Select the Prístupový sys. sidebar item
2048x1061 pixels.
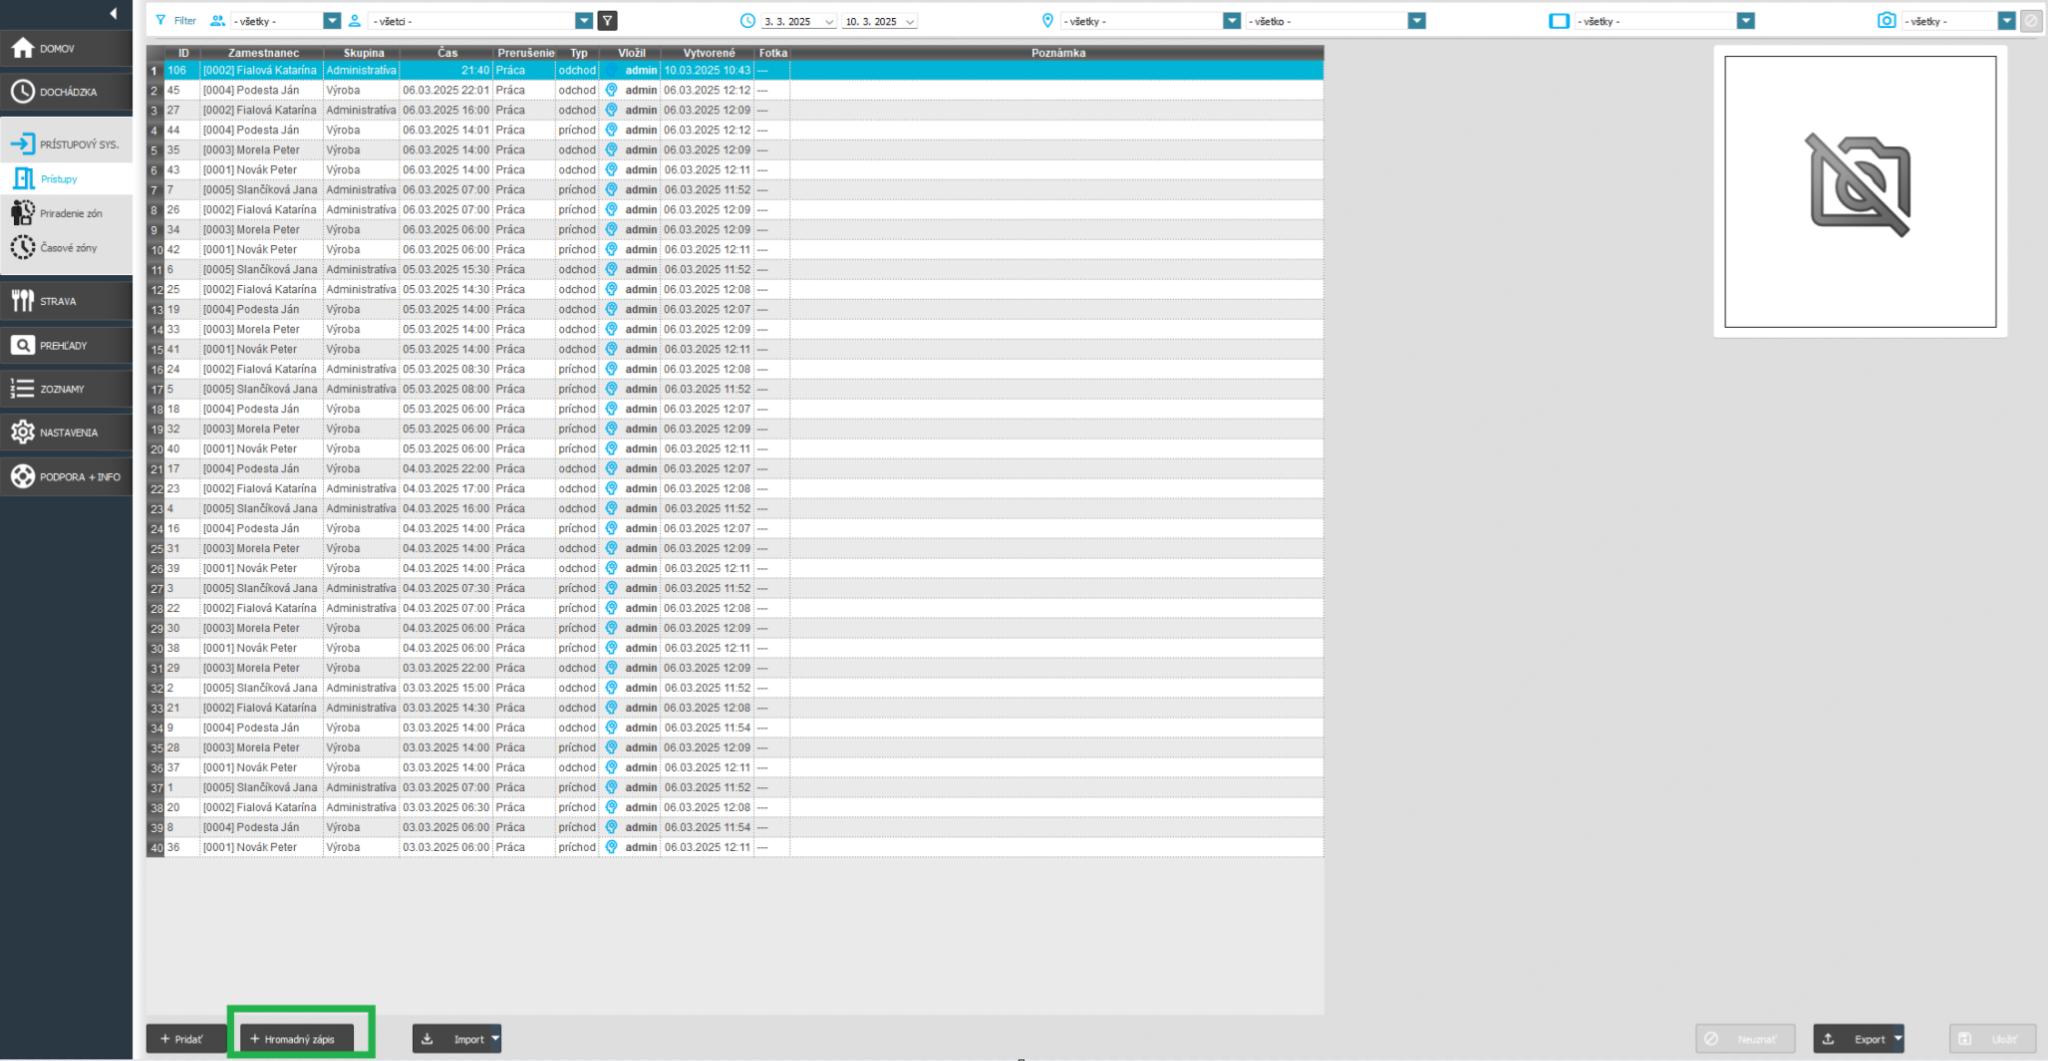pos(66,144)
